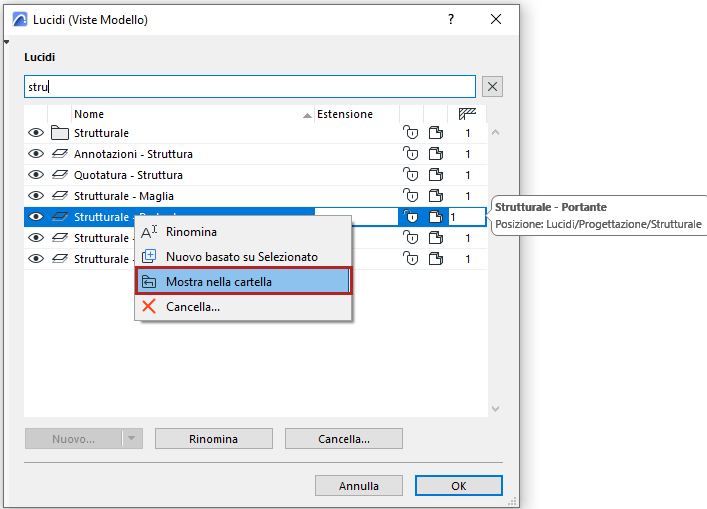
Task: Select Nuovo basato su Selezionato menu entry
Action: pos(241,257)
